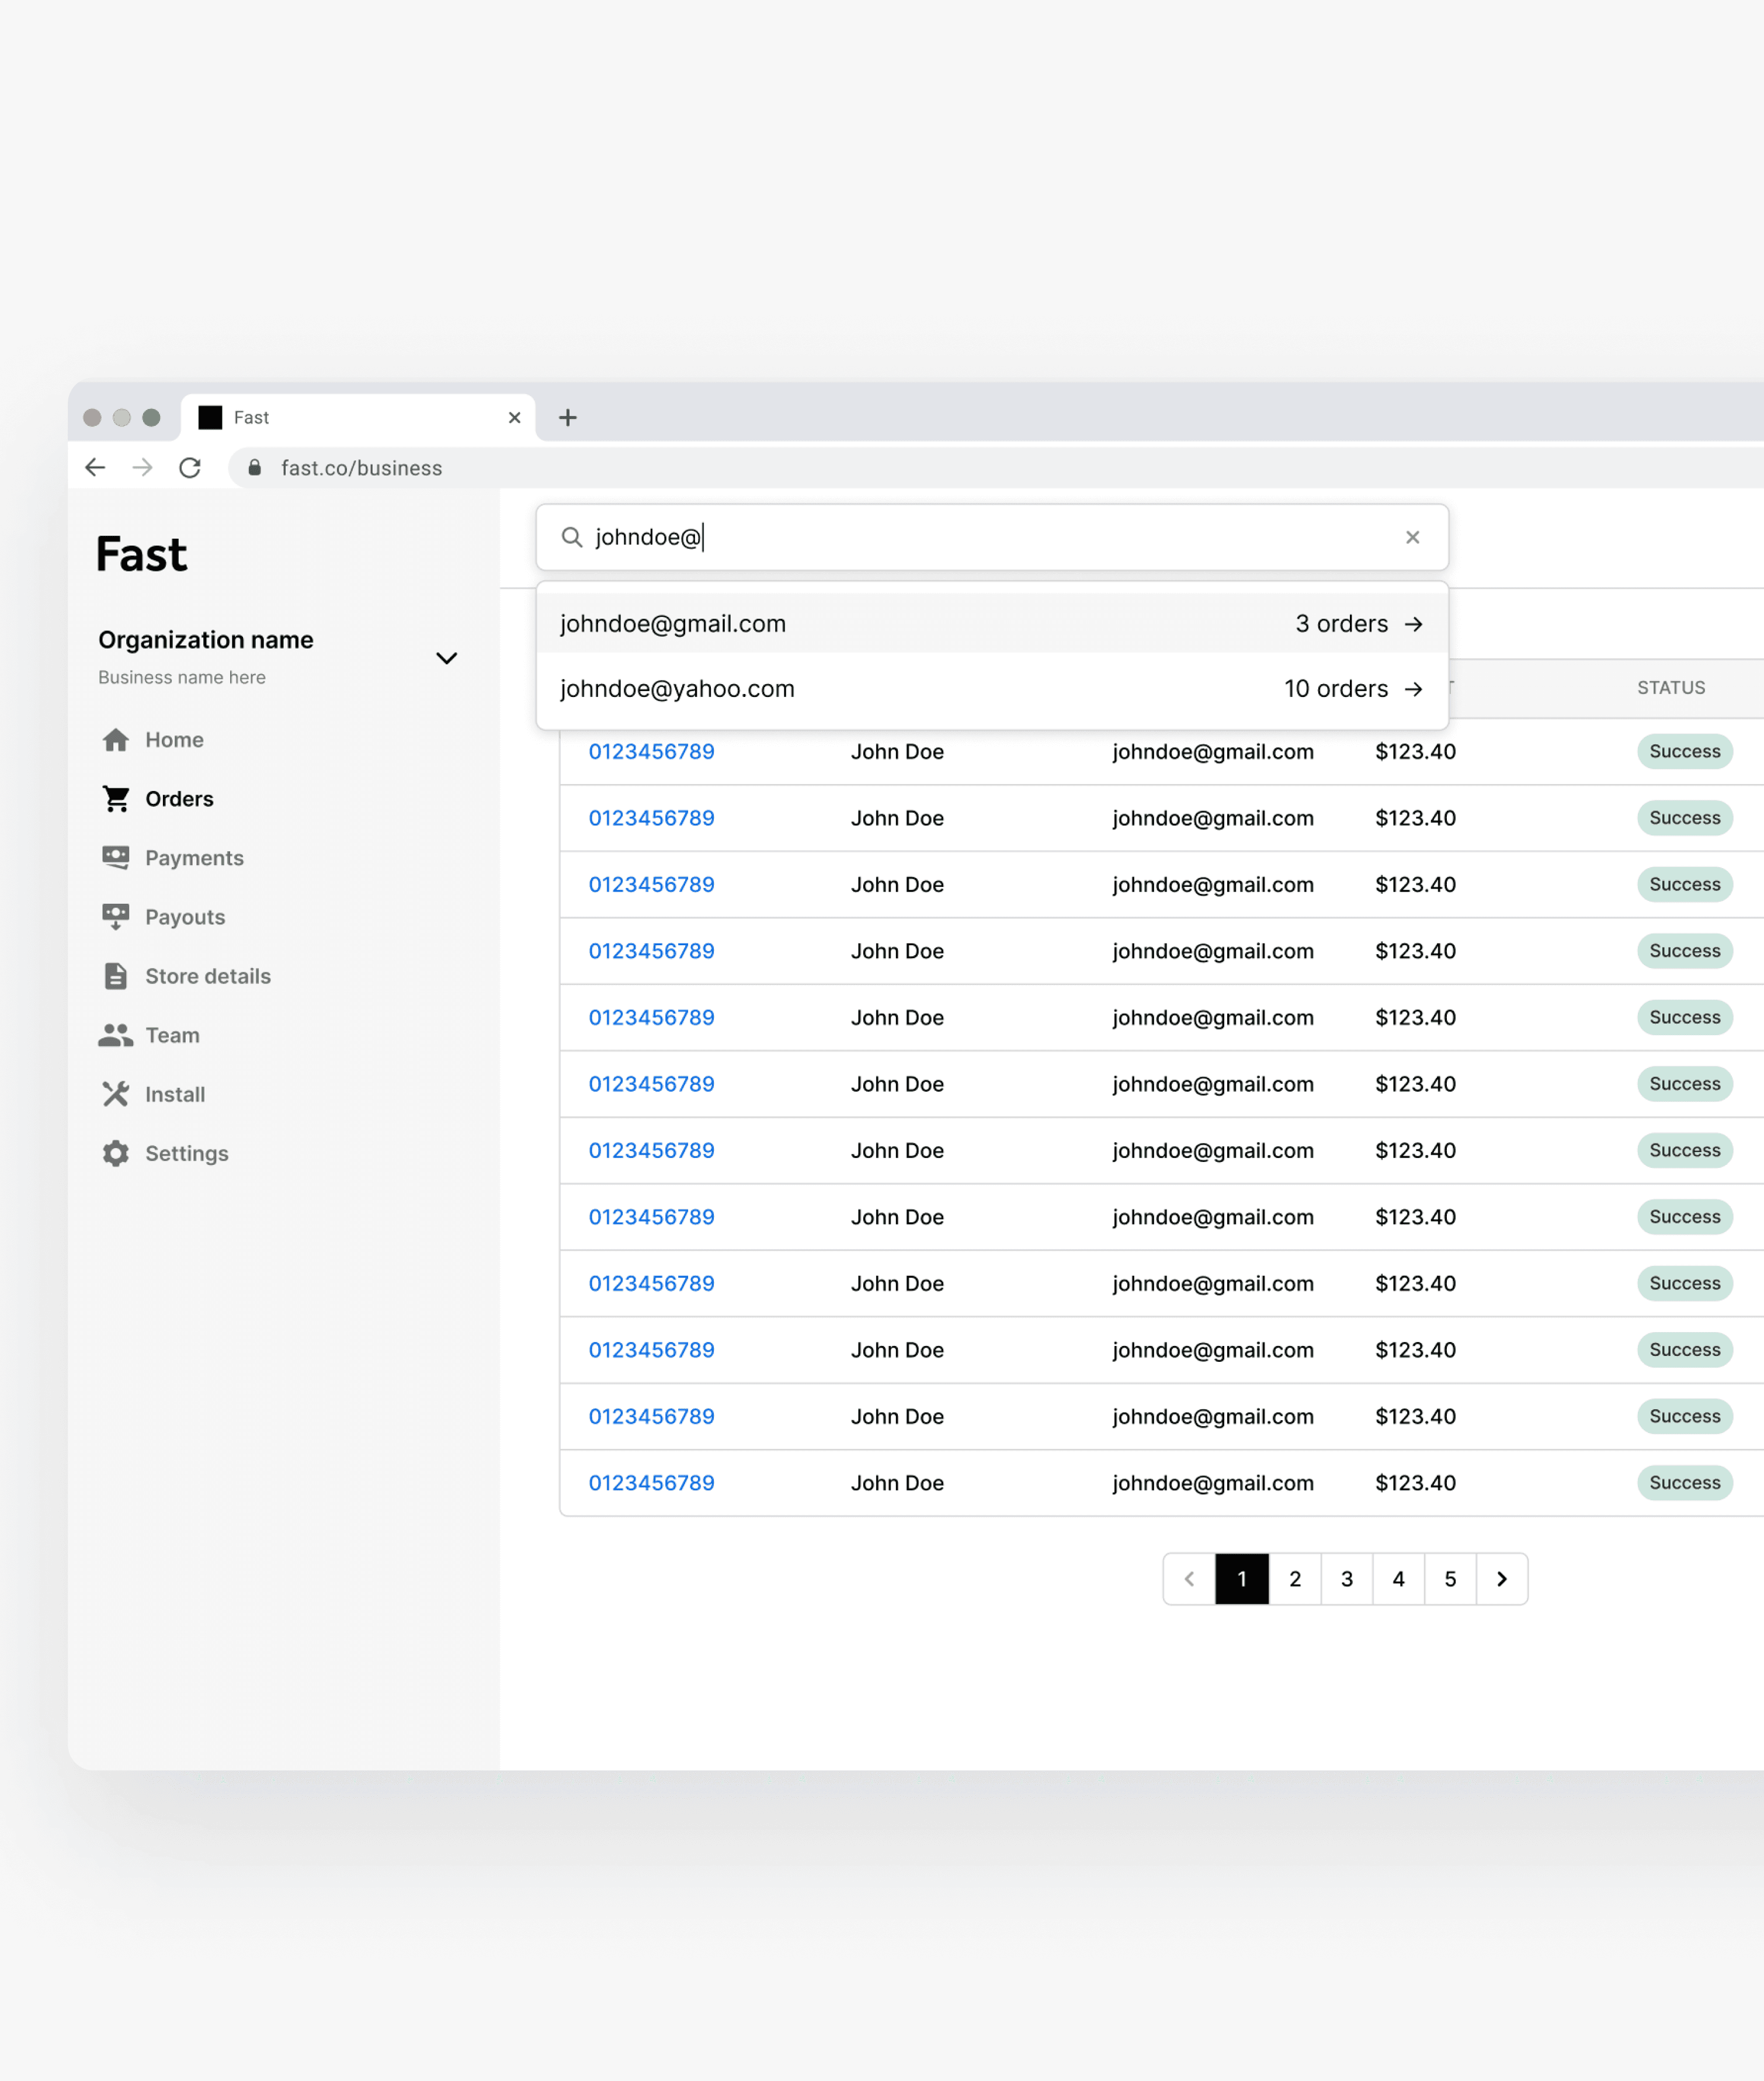Click the Home house icon in sidebar
This screenshot has height=2081, width=1764.
116,740
